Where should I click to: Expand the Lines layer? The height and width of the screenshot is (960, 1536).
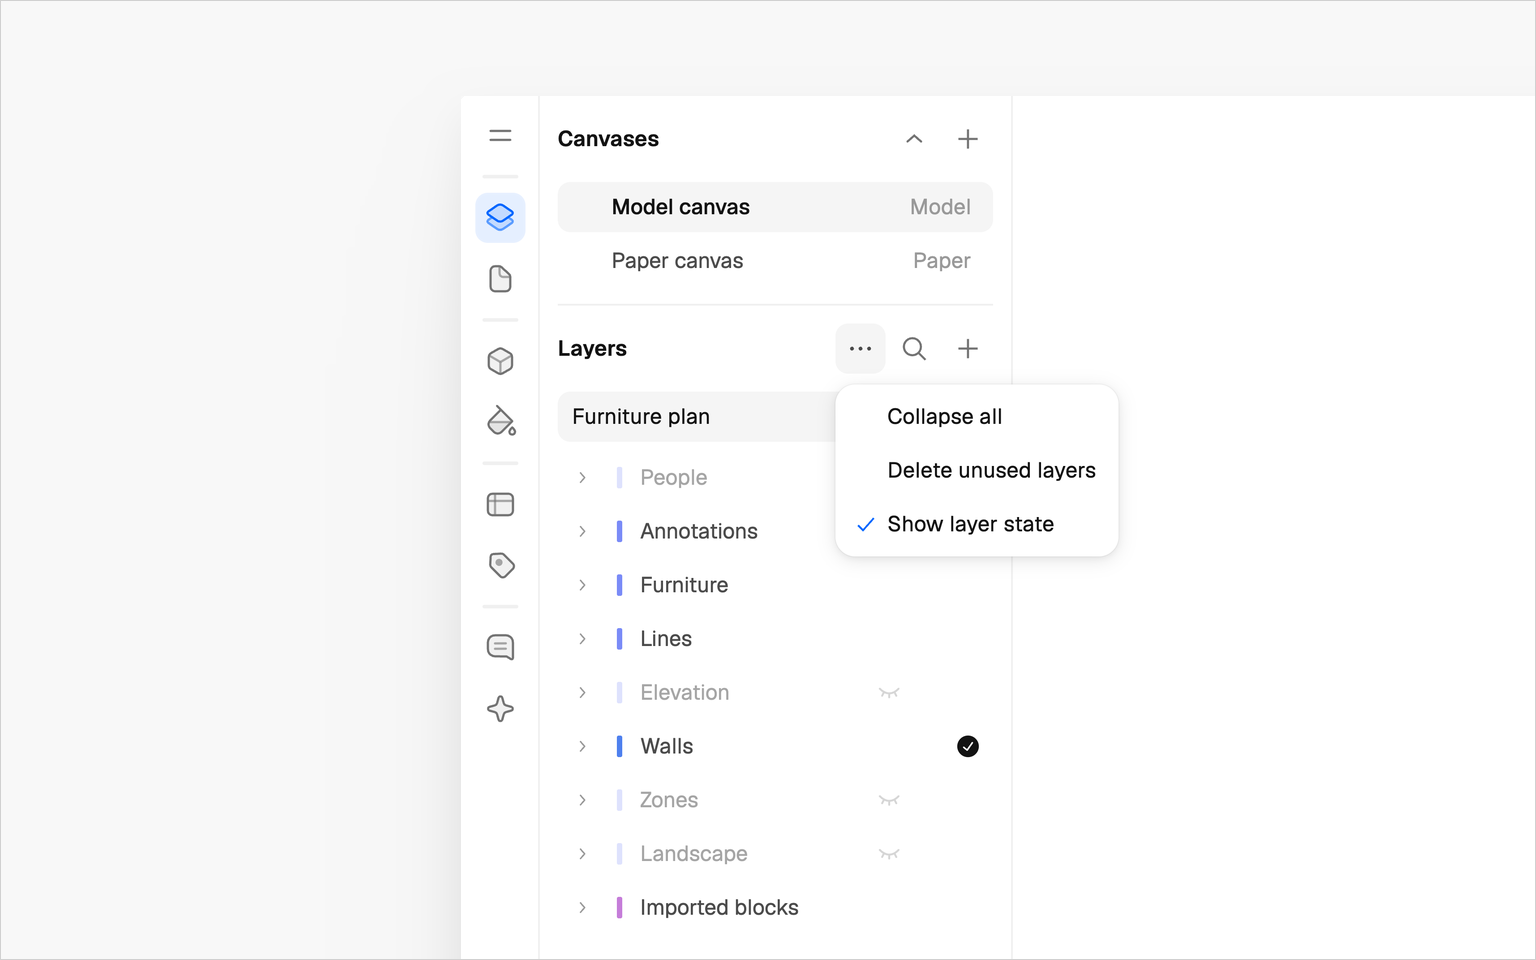coord(582,639)
